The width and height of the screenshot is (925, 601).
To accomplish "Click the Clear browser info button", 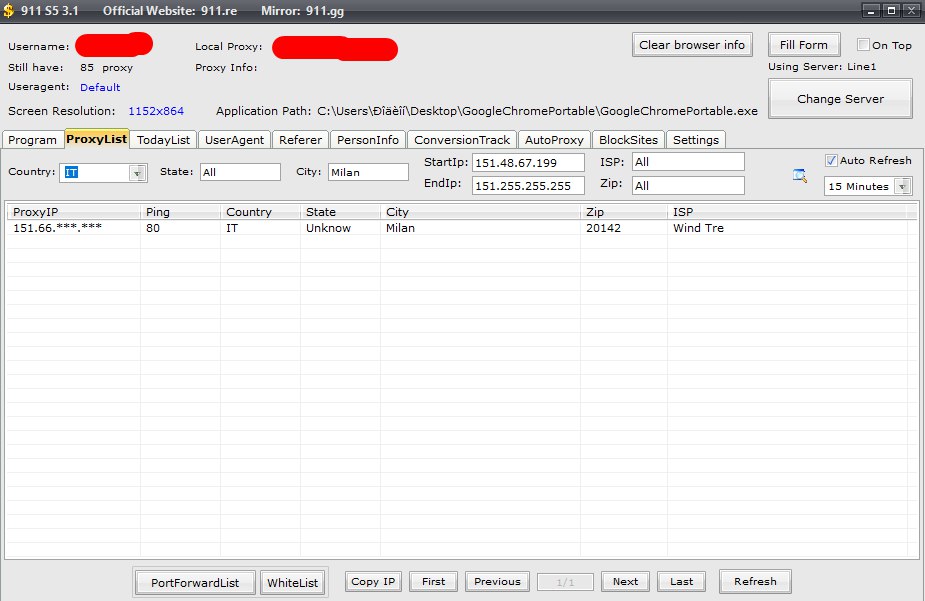I will point(692,45).
